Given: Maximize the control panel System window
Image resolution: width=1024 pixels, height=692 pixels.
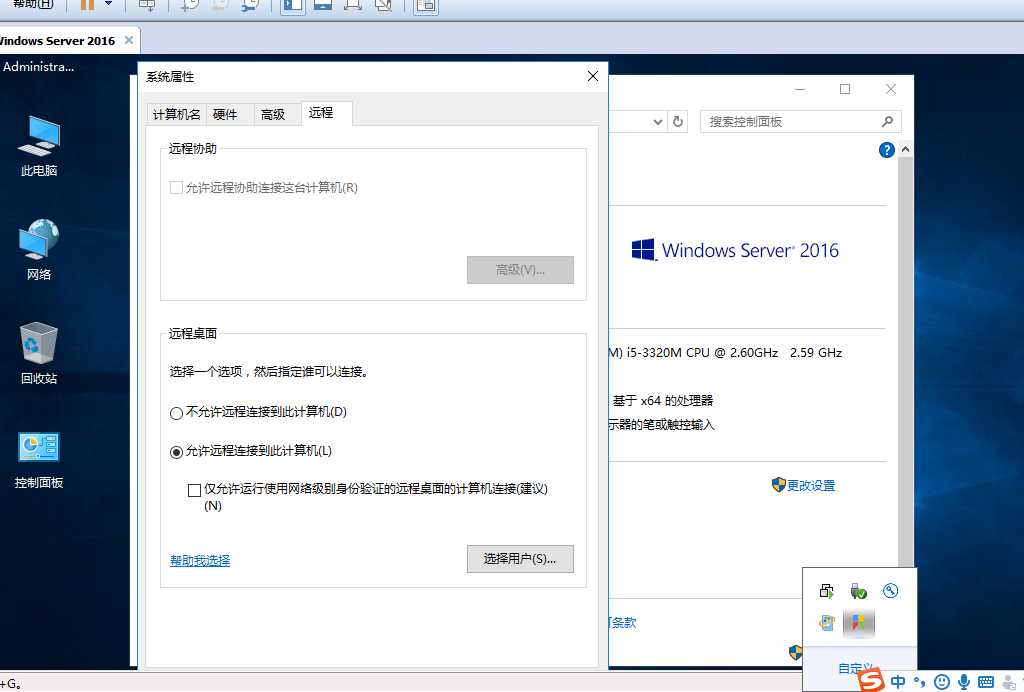Looking at the screenshot, I should 845,89.
